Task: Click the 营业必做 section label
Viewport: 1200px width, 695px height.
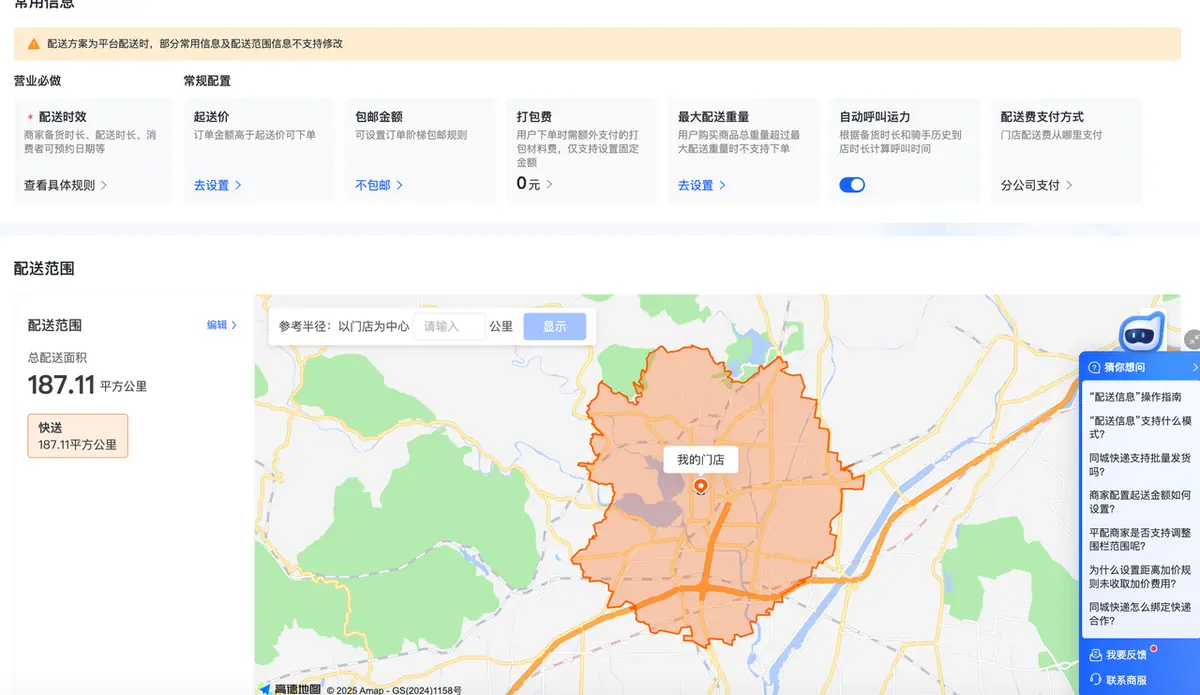Action: tap(38, 80)
